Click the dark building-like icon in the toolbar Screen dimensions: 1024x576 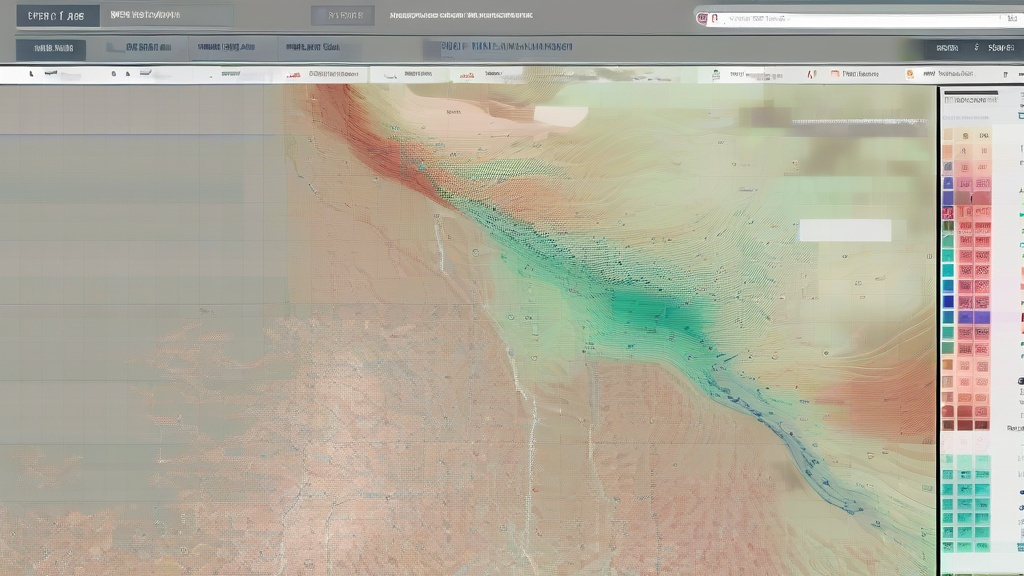715,74
